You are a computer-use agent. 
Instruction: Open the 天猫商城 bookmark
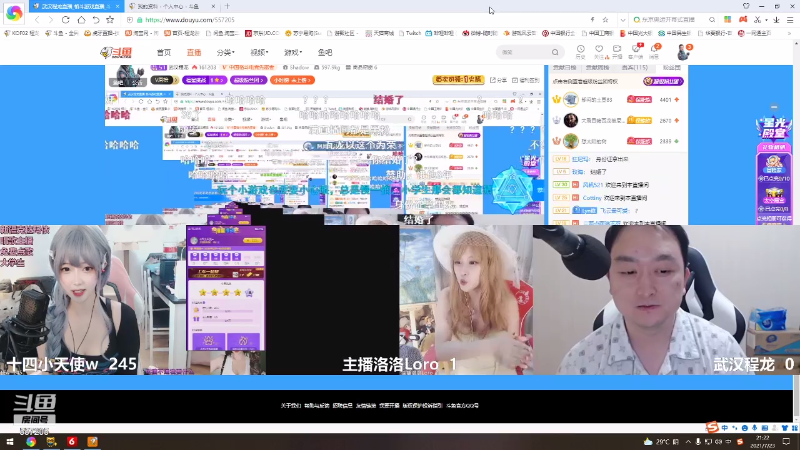pyautogui.click(x=380, y=33)
